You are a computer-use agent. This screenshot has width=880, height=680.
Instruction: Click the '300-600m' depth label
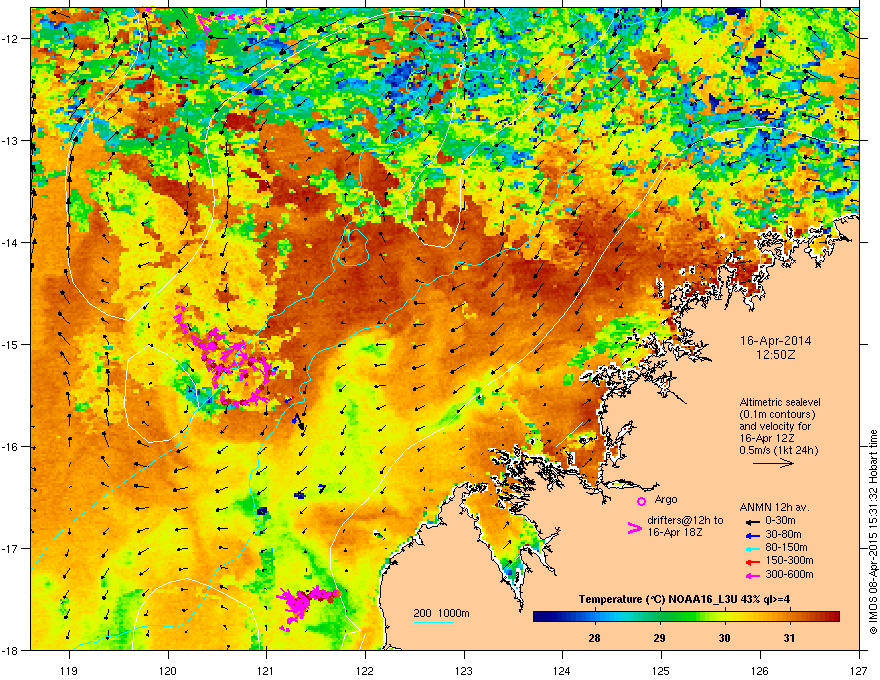click(x=789, y=574)
